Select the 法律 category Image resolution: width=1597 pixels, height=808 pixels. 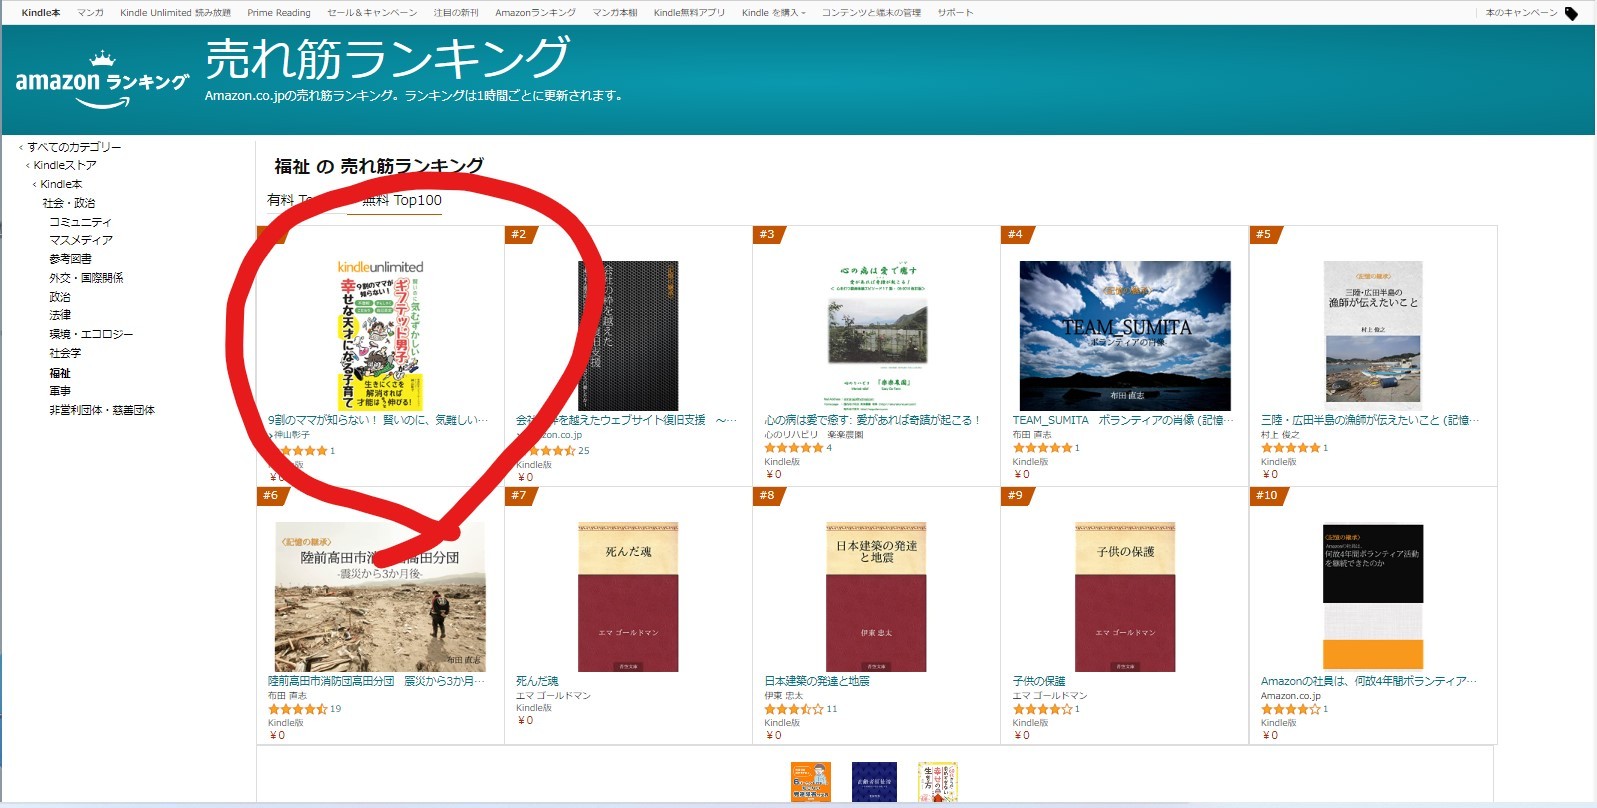[x=60, y=315]
